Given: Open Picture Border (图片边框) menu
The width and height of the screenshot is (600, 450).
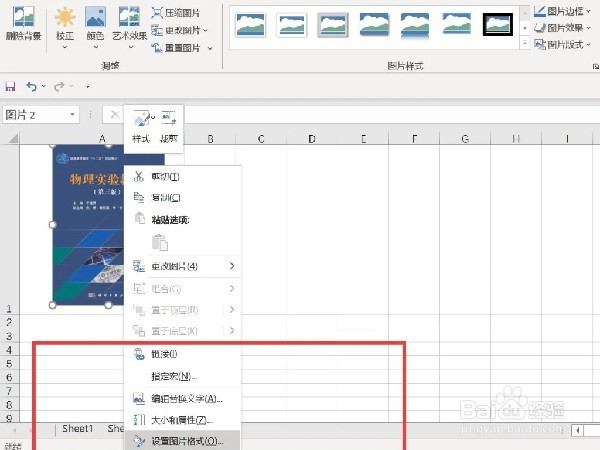Looking at the screenshot, I should [x=562, y=11].
